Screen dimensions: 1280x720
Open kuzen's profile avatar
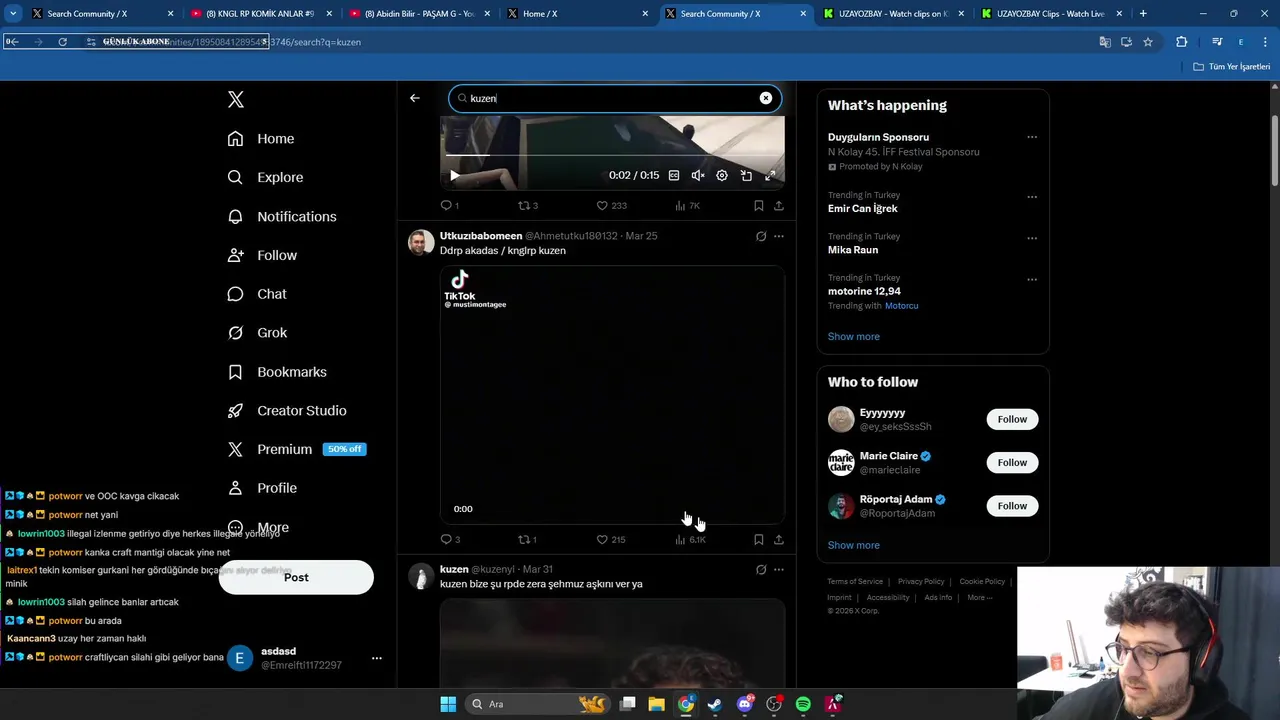click(x=421, y=577)
